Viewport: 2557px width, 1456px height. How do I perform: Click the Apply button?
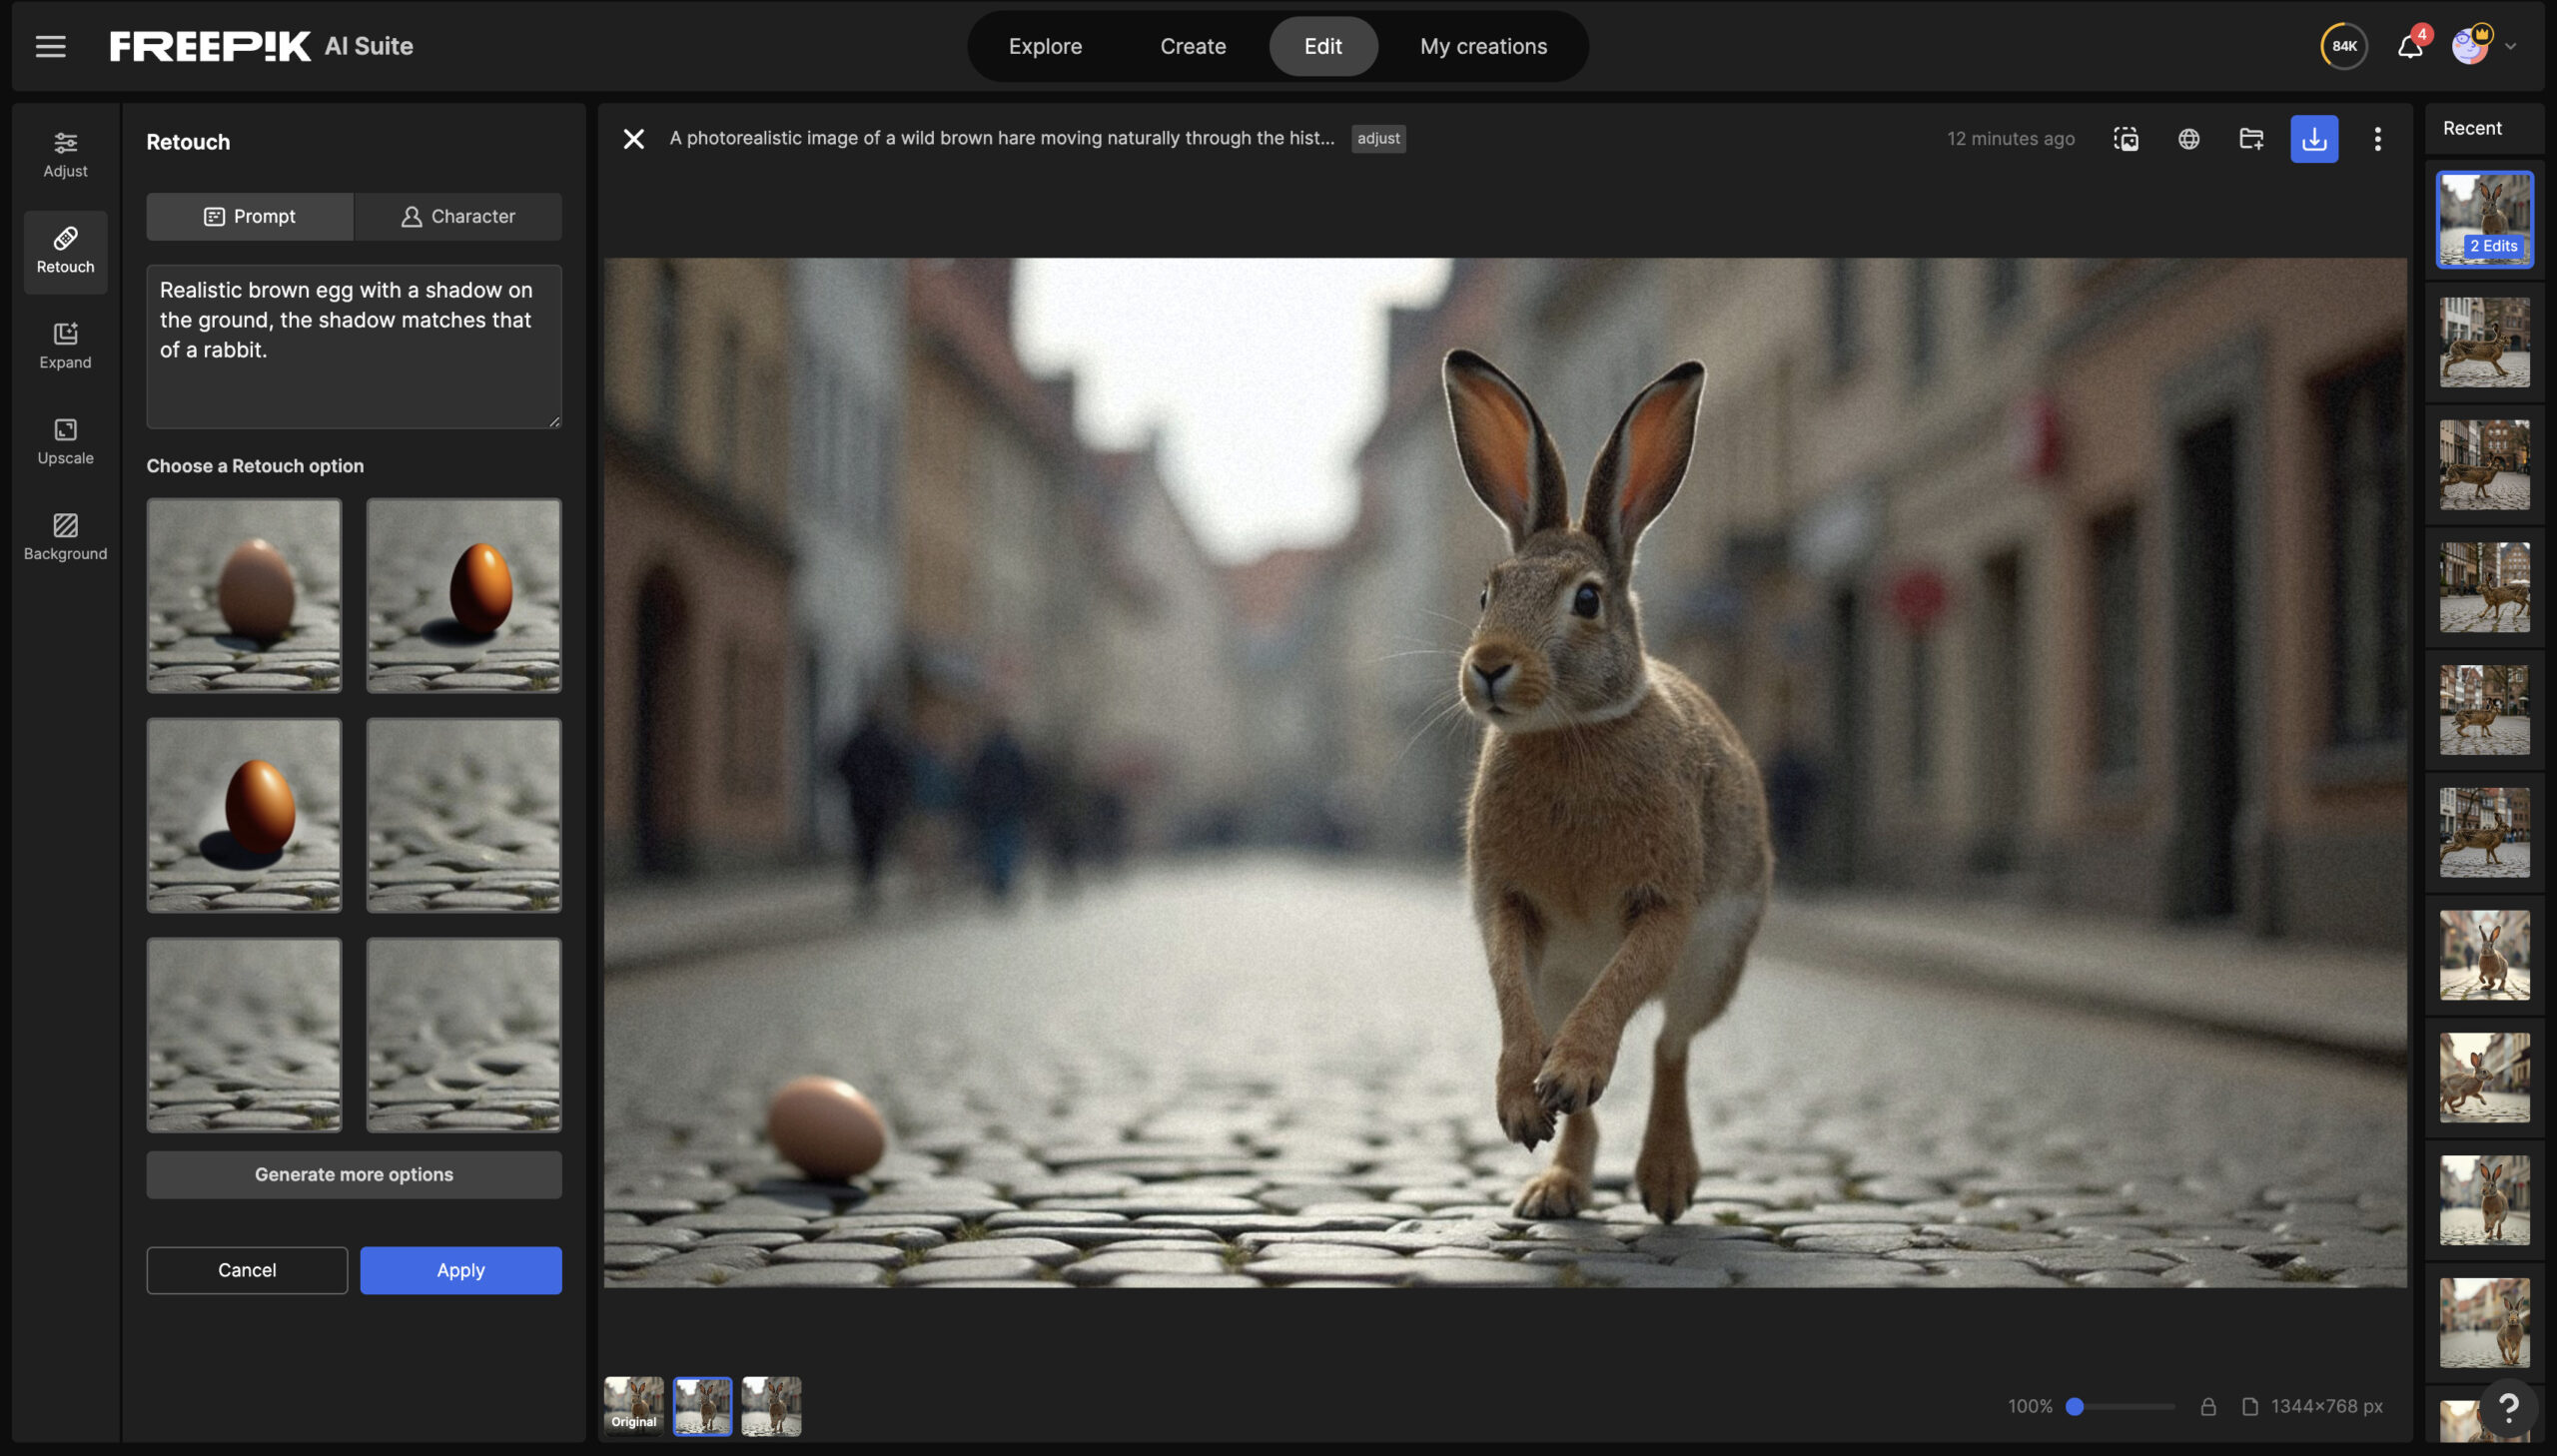pyautogui.click(x=460, y=1269)
